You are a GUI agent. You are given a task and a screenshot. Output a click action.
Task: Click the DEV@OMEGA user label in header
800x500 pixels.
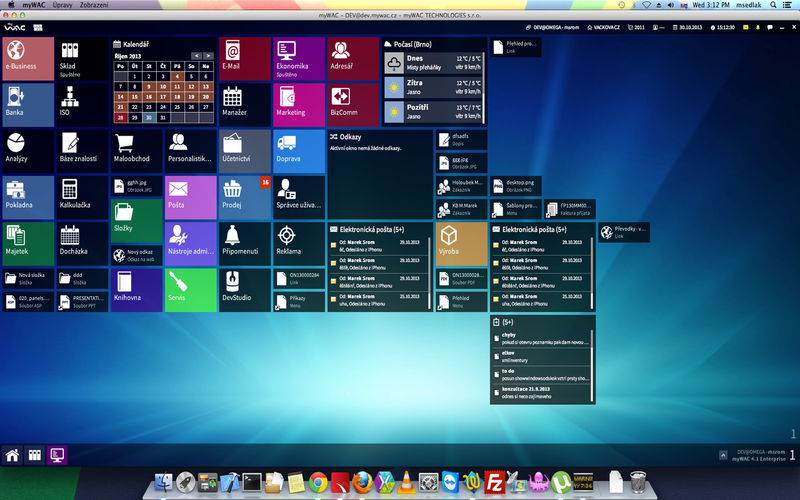click(553, 28)
